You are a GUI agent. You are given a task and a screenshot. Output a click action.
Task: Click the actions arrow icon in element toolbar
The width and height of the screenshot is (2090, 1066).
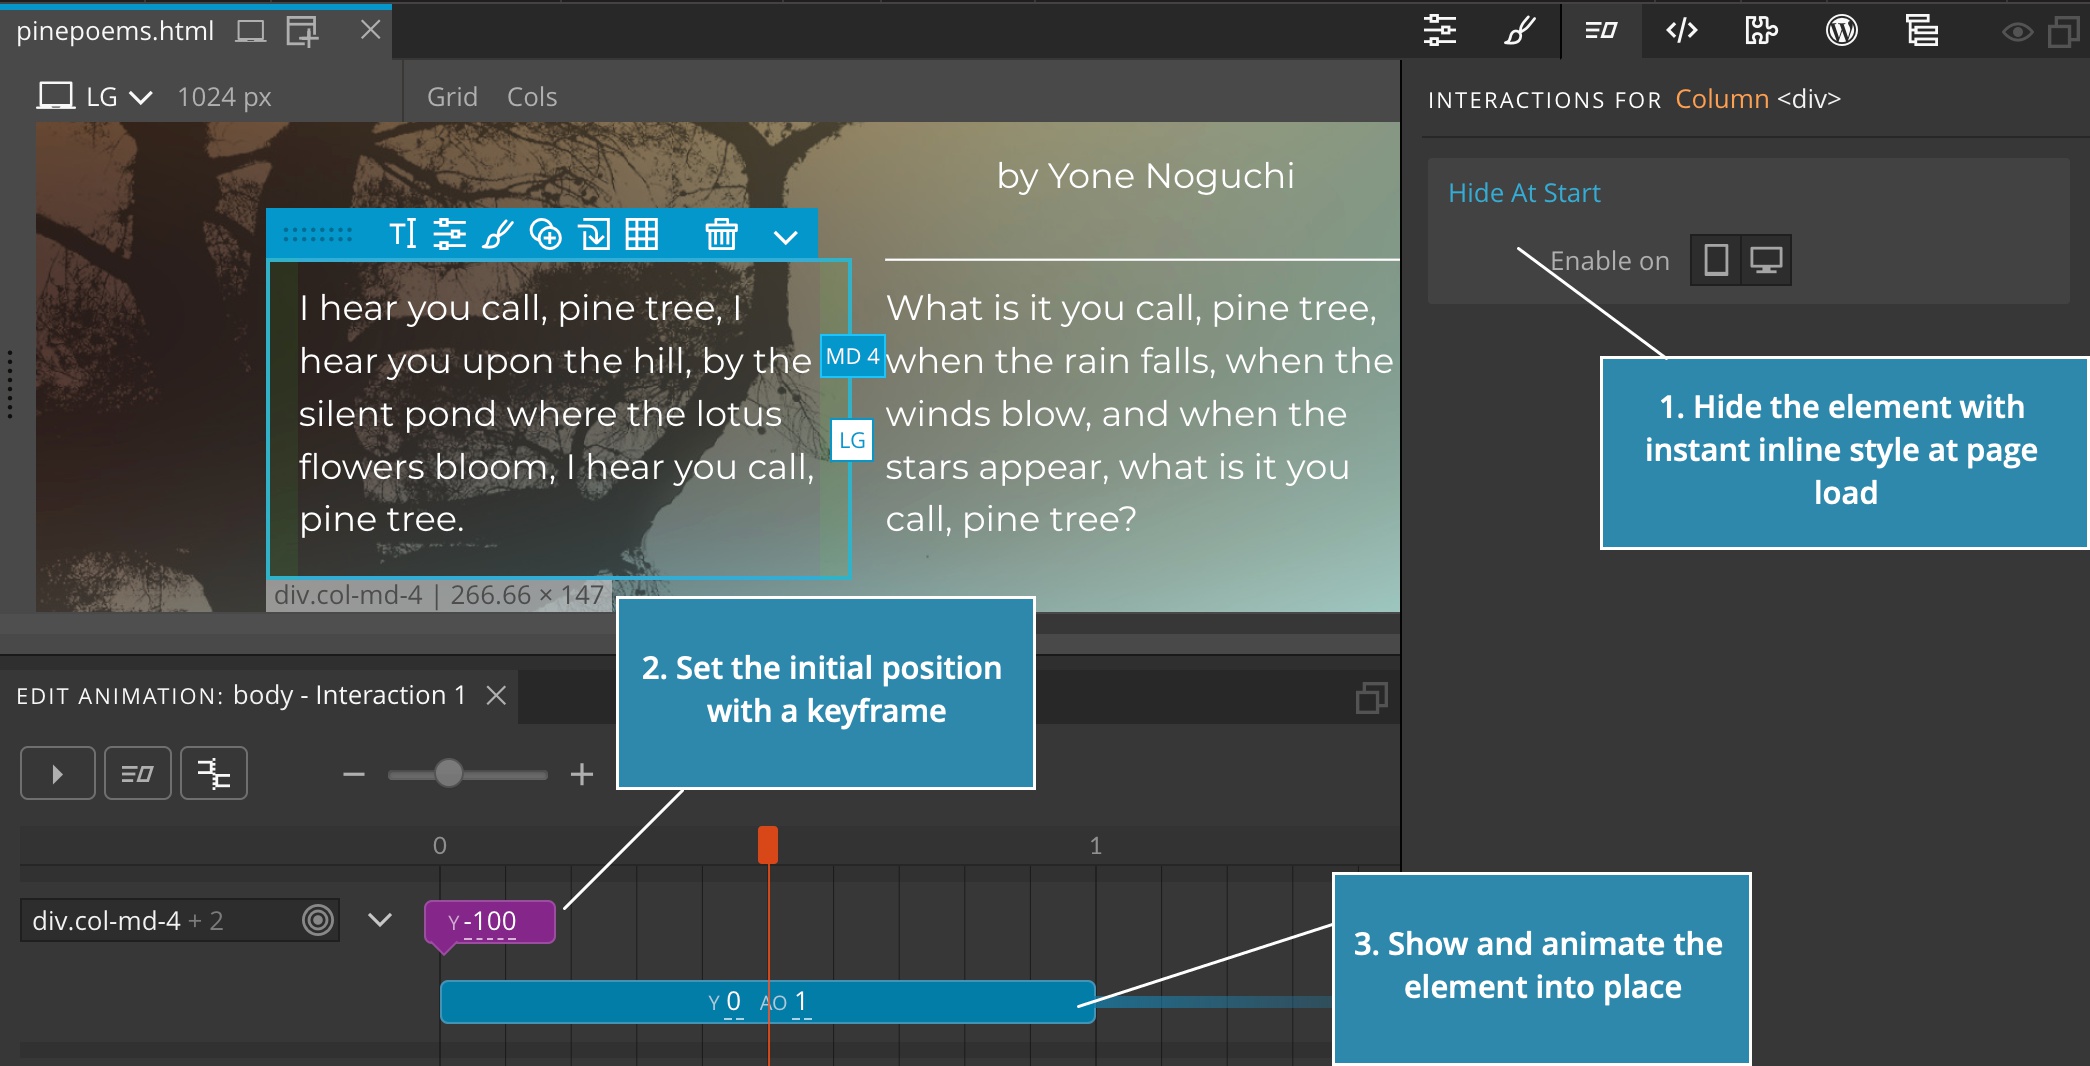(593, 235)
